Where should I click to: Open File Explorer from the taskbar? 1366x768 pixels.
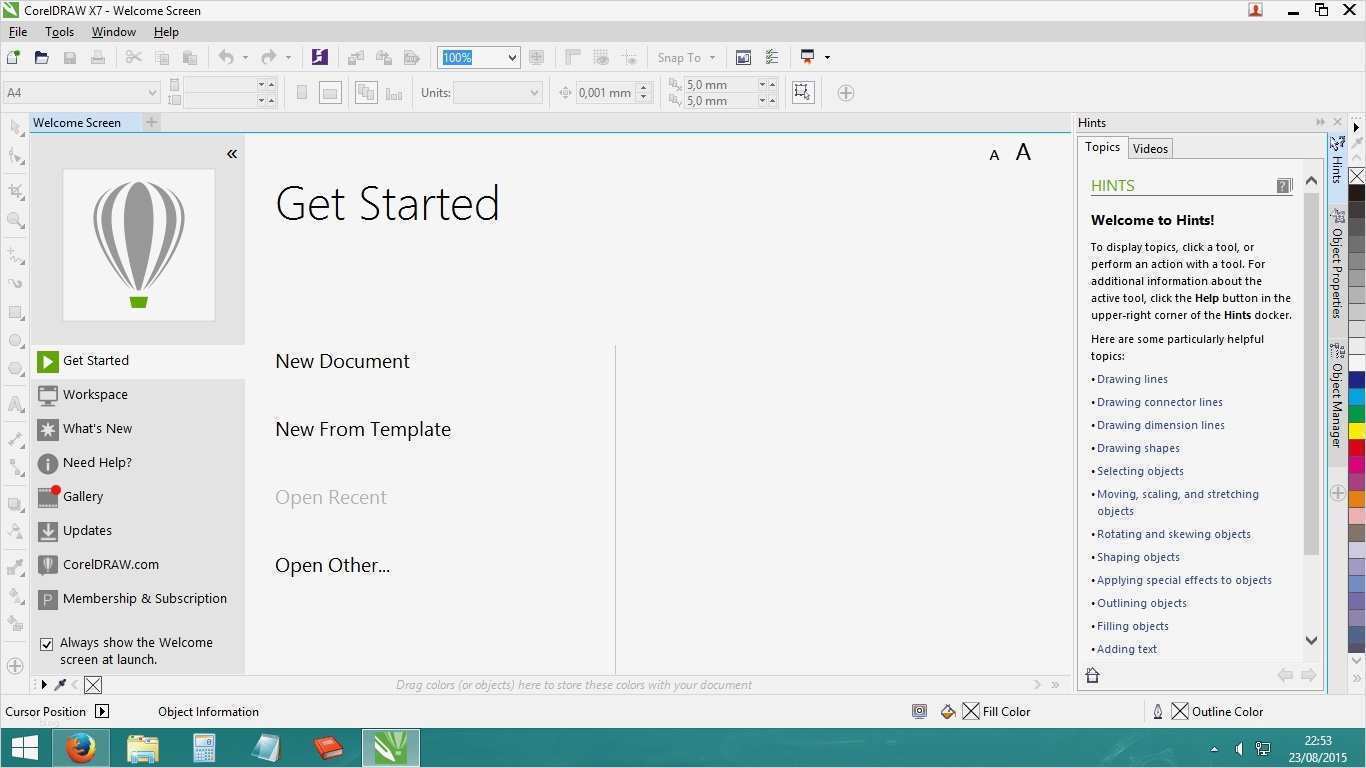point(142,747)
